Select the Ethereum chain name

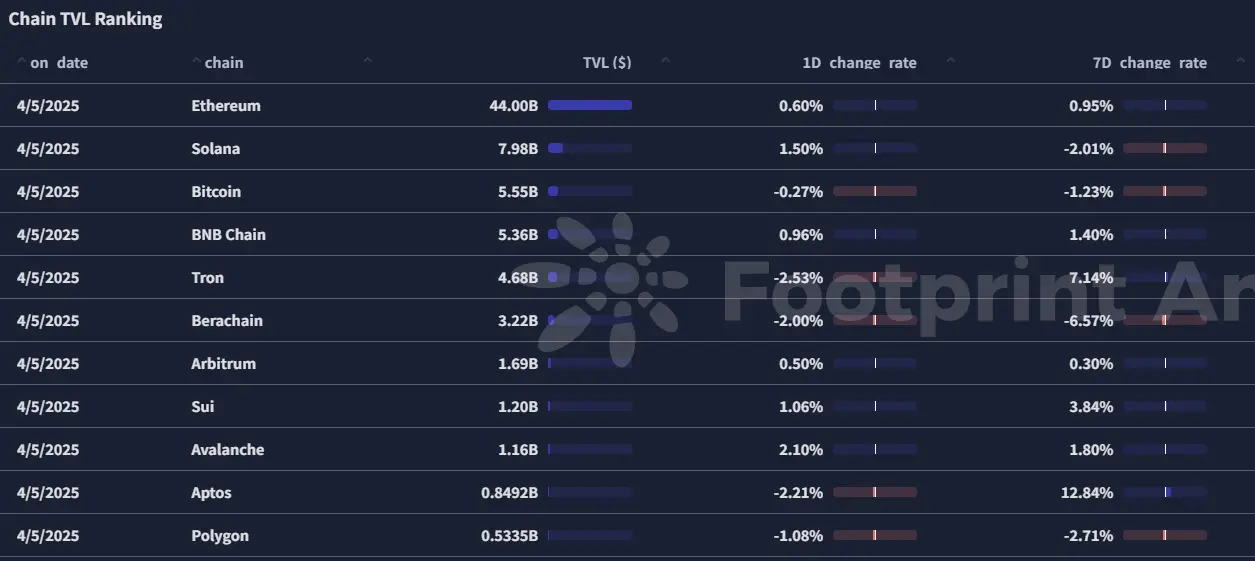226,106
